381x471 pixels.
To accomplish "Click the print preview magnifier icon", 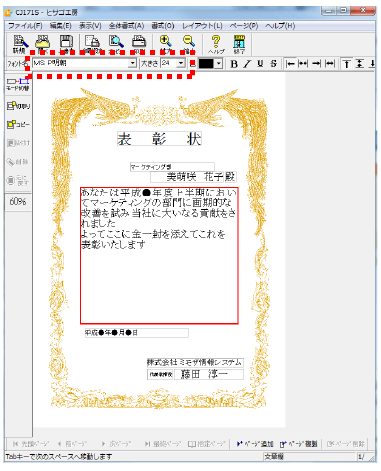I will [x=116, y=44].
